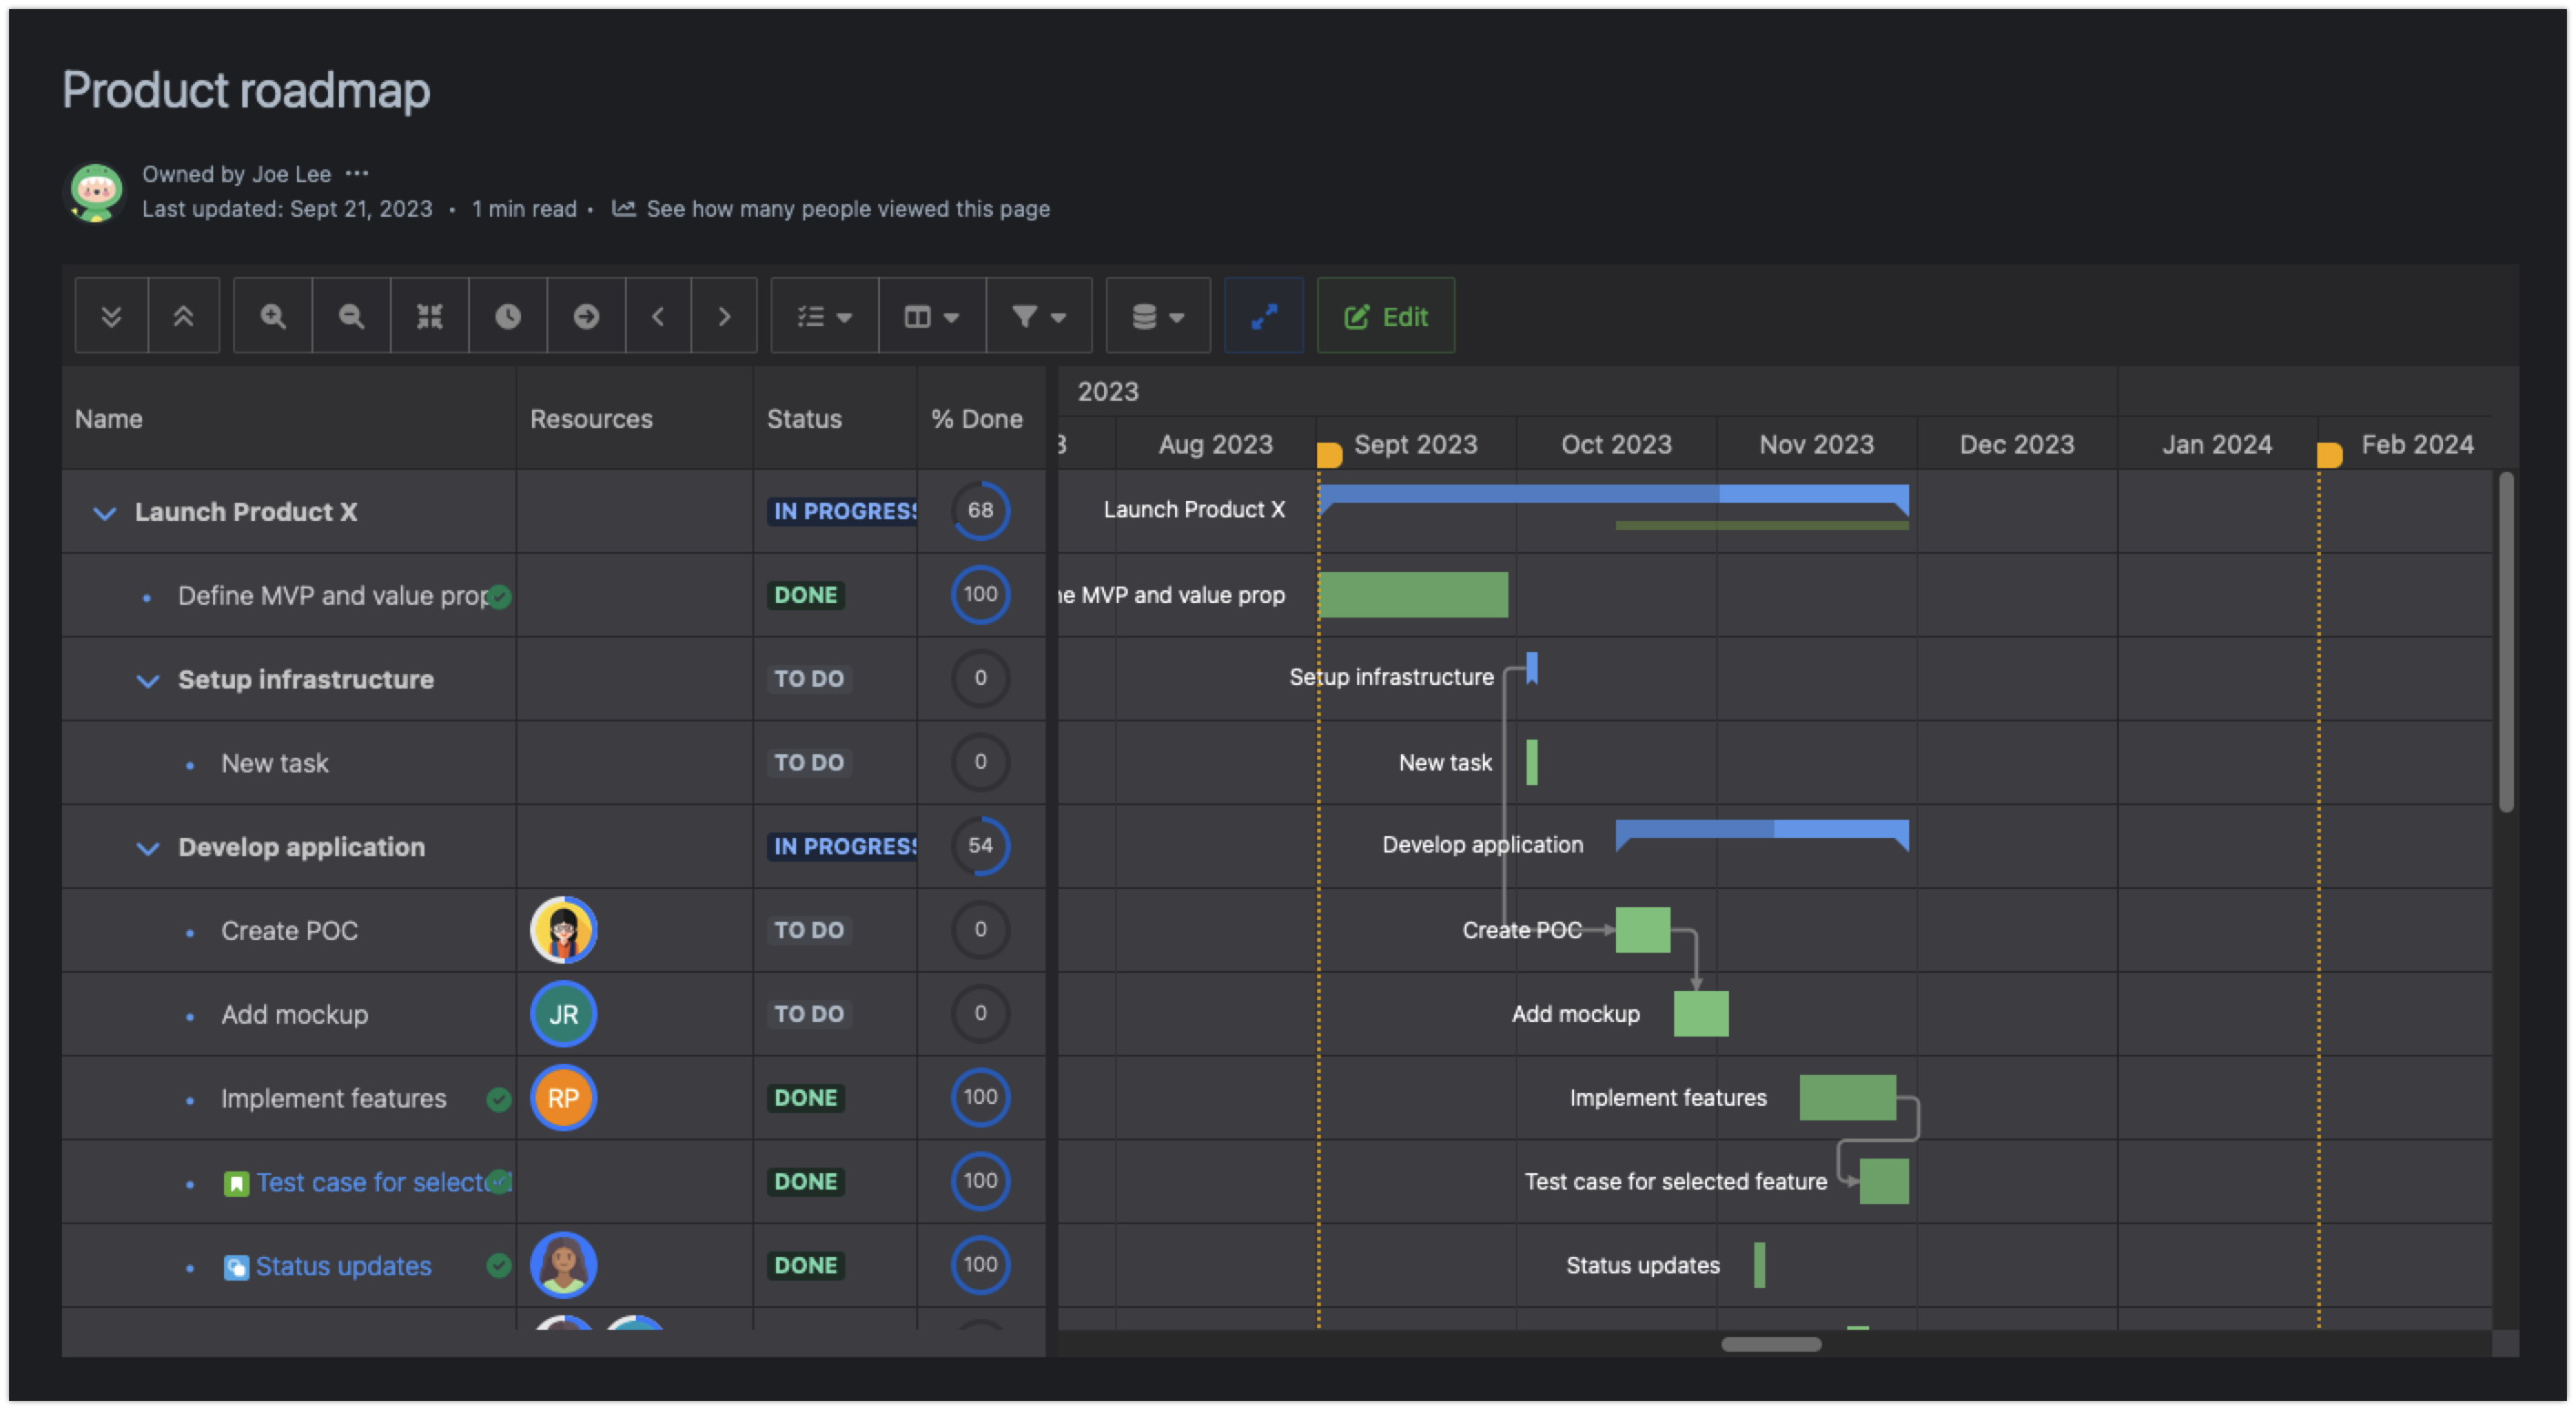
Task: Open the data source menu in the toolbar
Action: pyautogui.click(x=1157, y=315)
